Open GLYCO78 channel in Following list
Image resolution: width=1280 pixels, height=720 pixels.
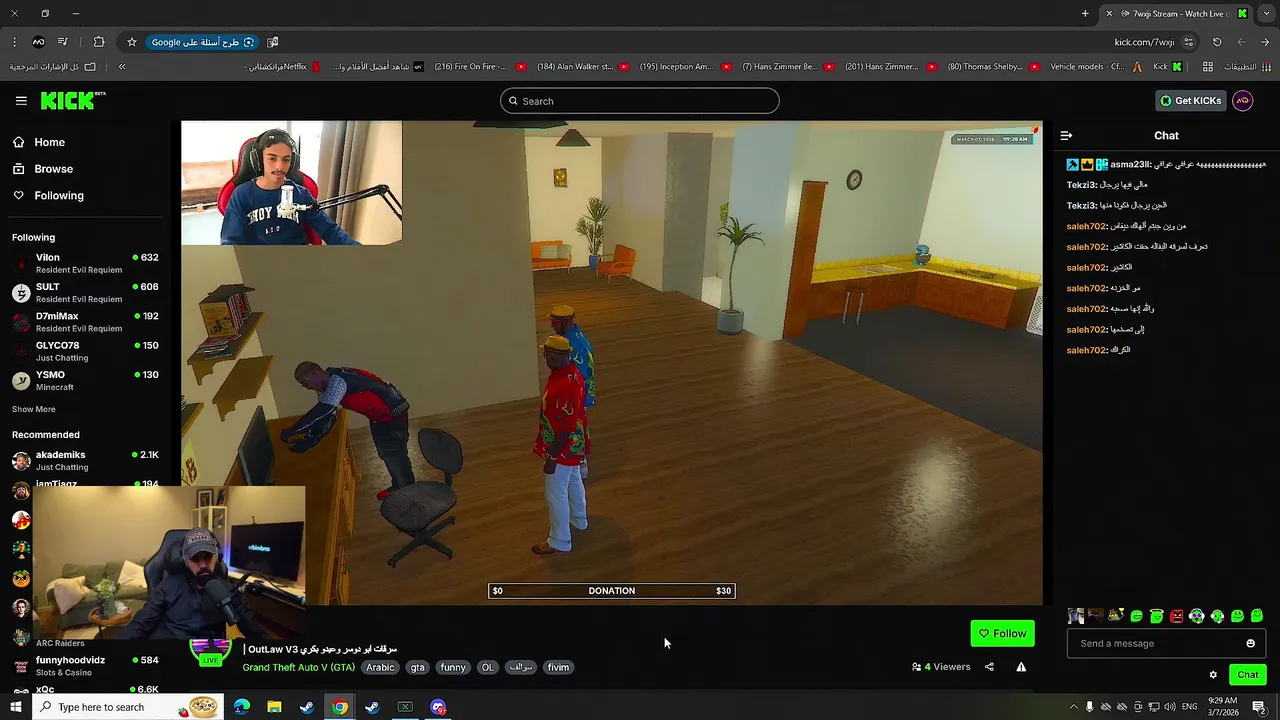[x=85, y=351]
